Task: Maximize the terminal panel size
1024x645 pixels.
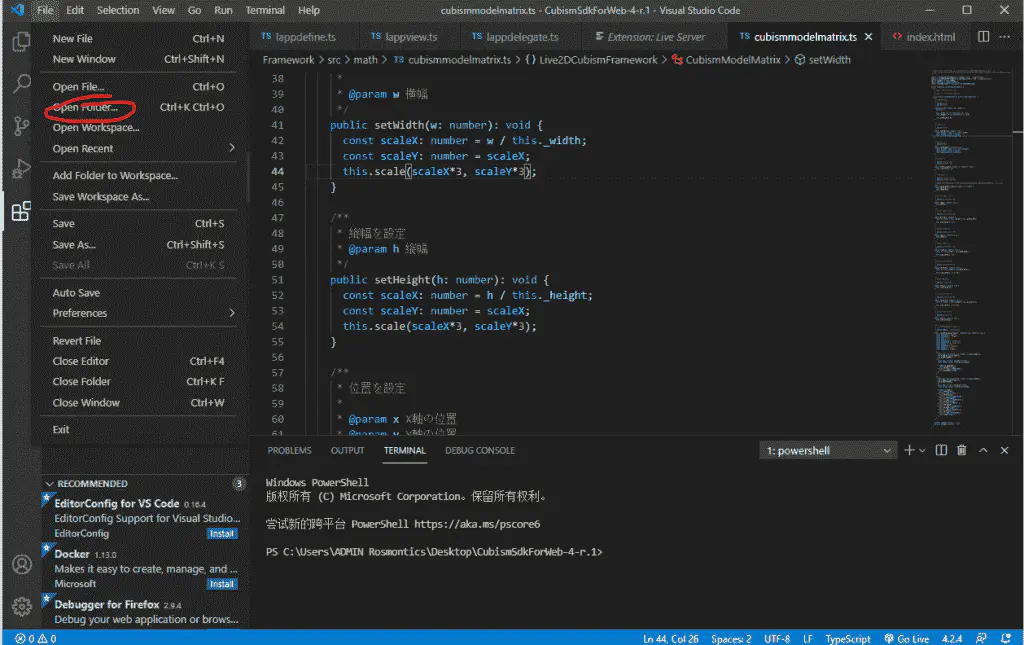Action: [983, 450]
